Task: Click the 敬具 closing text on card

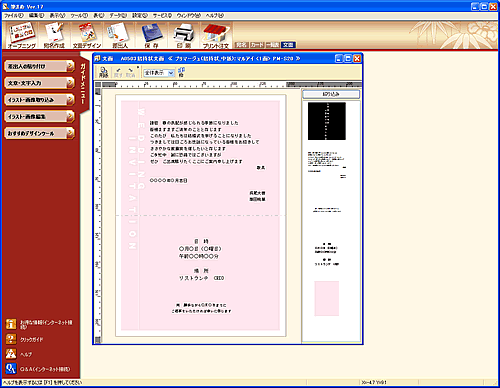Action: [x=261, y=168]
